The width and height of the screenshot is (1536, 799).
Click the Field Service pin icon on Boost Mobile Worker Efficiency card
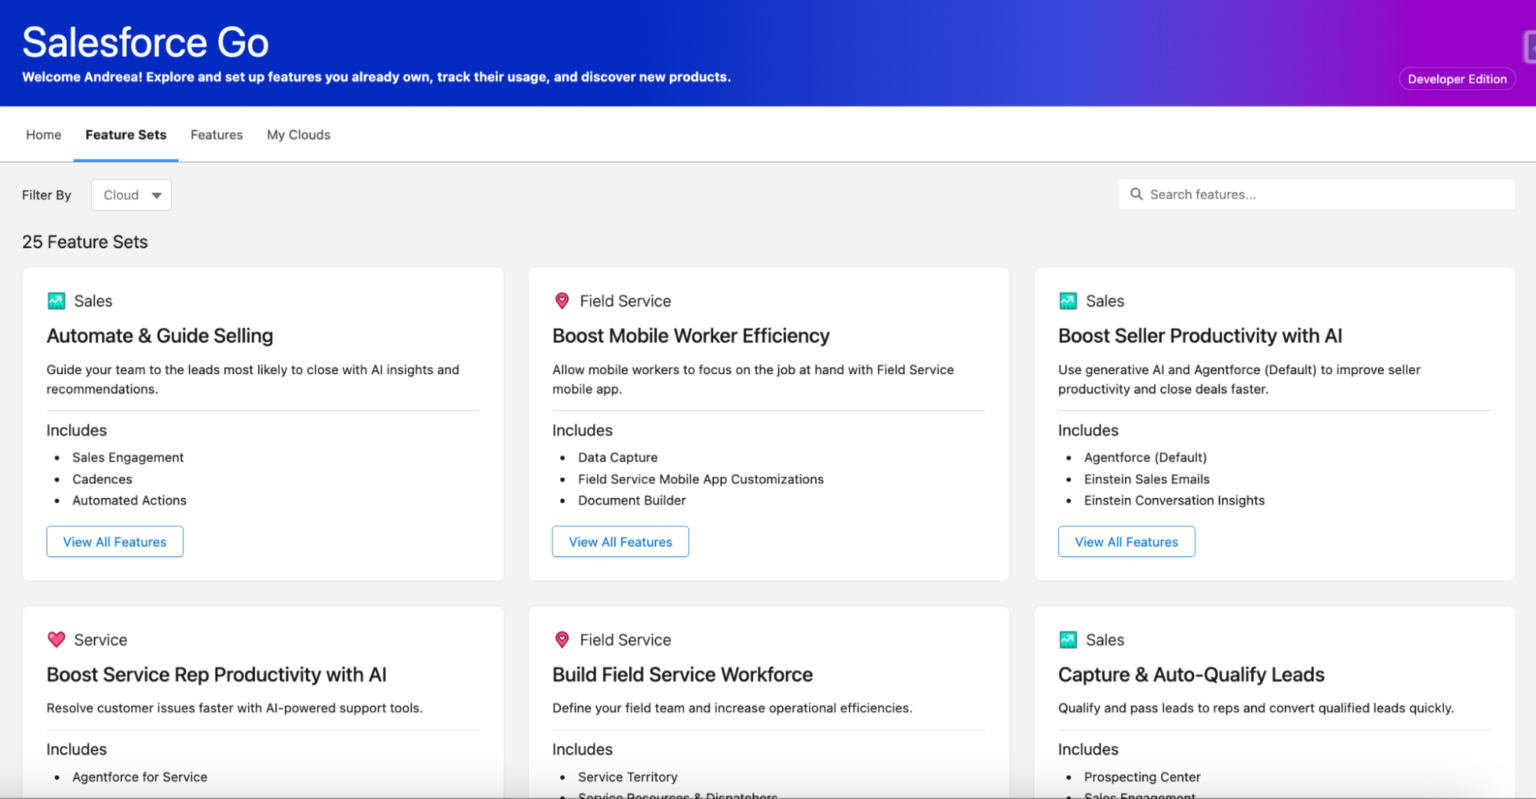click(562, 301)
